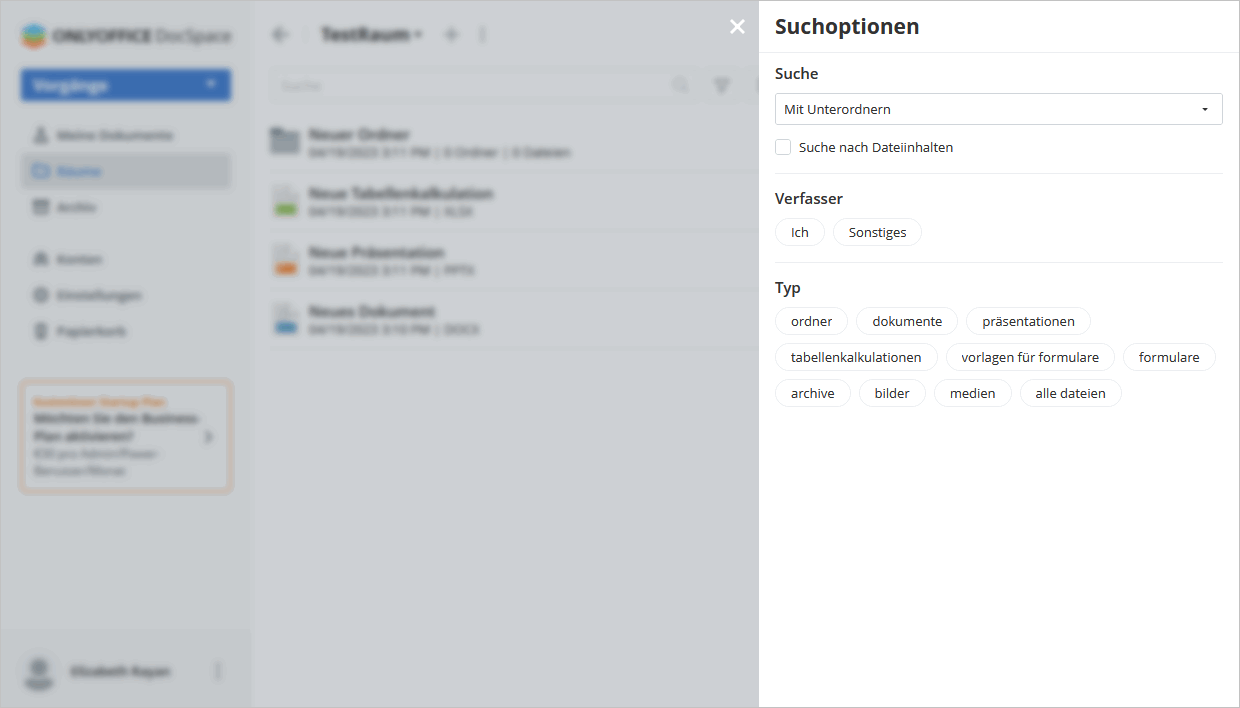Select the archive type filter
Screen dimensions: 1240x708
coord(812,393)
